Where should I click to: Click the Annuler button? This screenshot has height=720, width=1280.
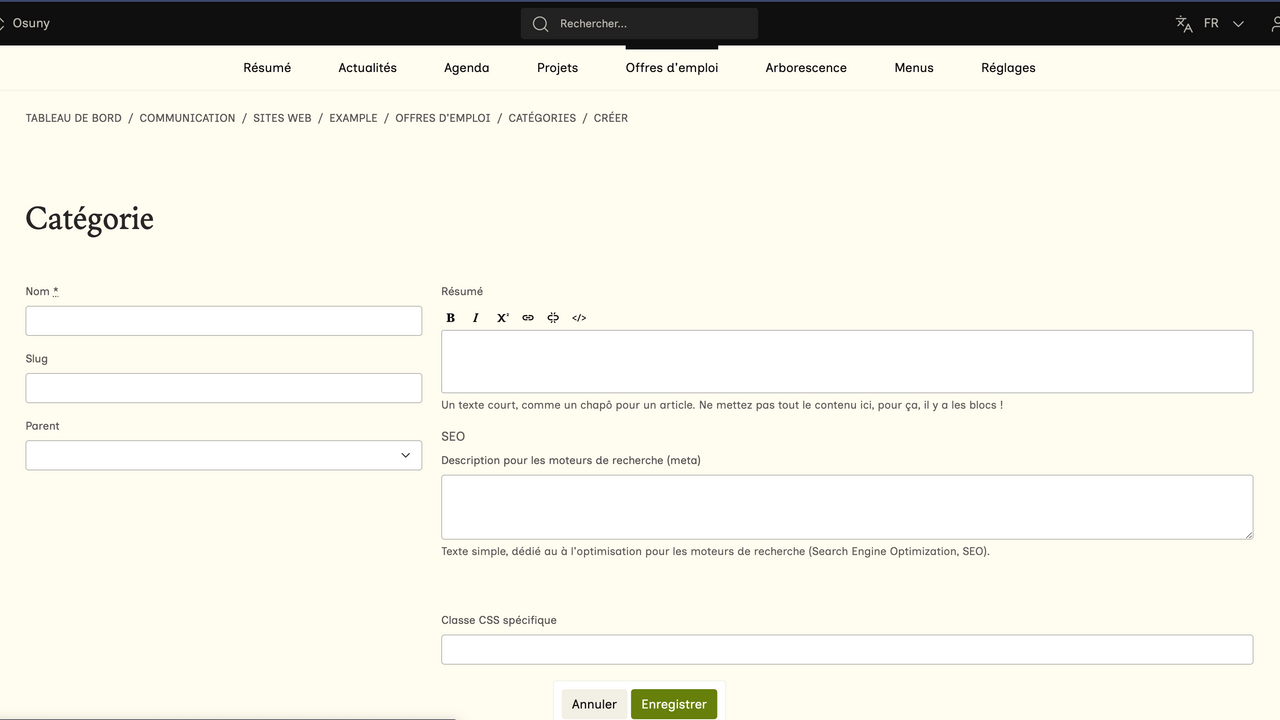coord(594,704)
